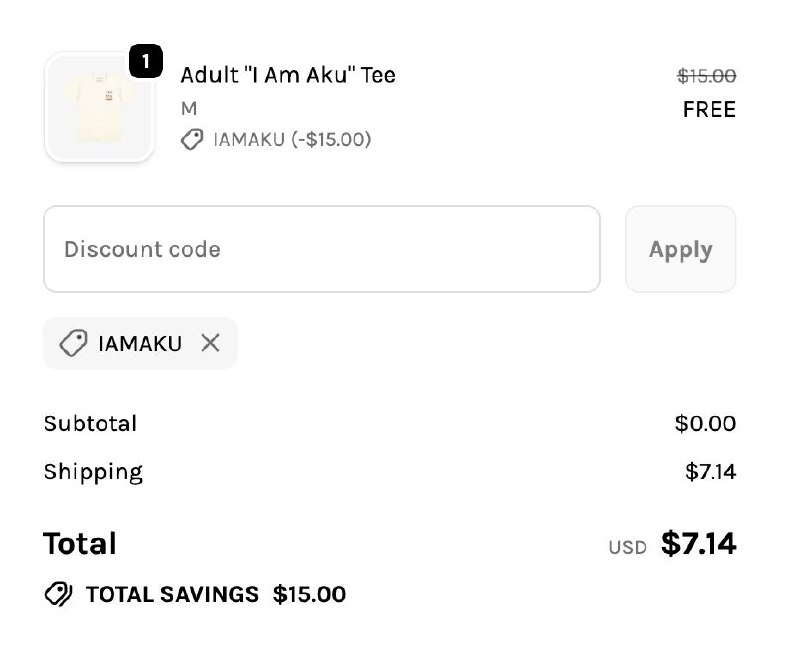
Task: Click the Total $7.14 amount
Action: click(x=698, y=544)
